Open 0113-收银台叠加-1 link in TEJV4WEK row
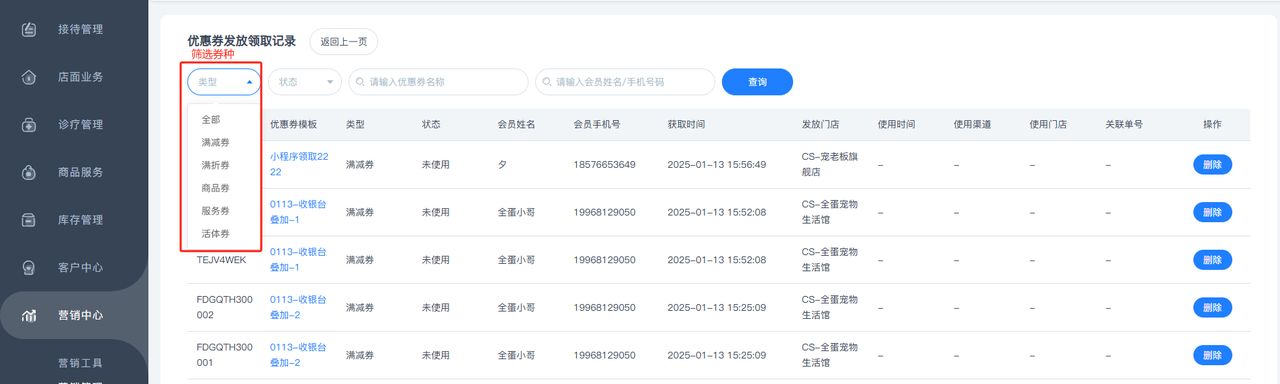The height and width of the screenshot is (384, 1280). [298, 260]
